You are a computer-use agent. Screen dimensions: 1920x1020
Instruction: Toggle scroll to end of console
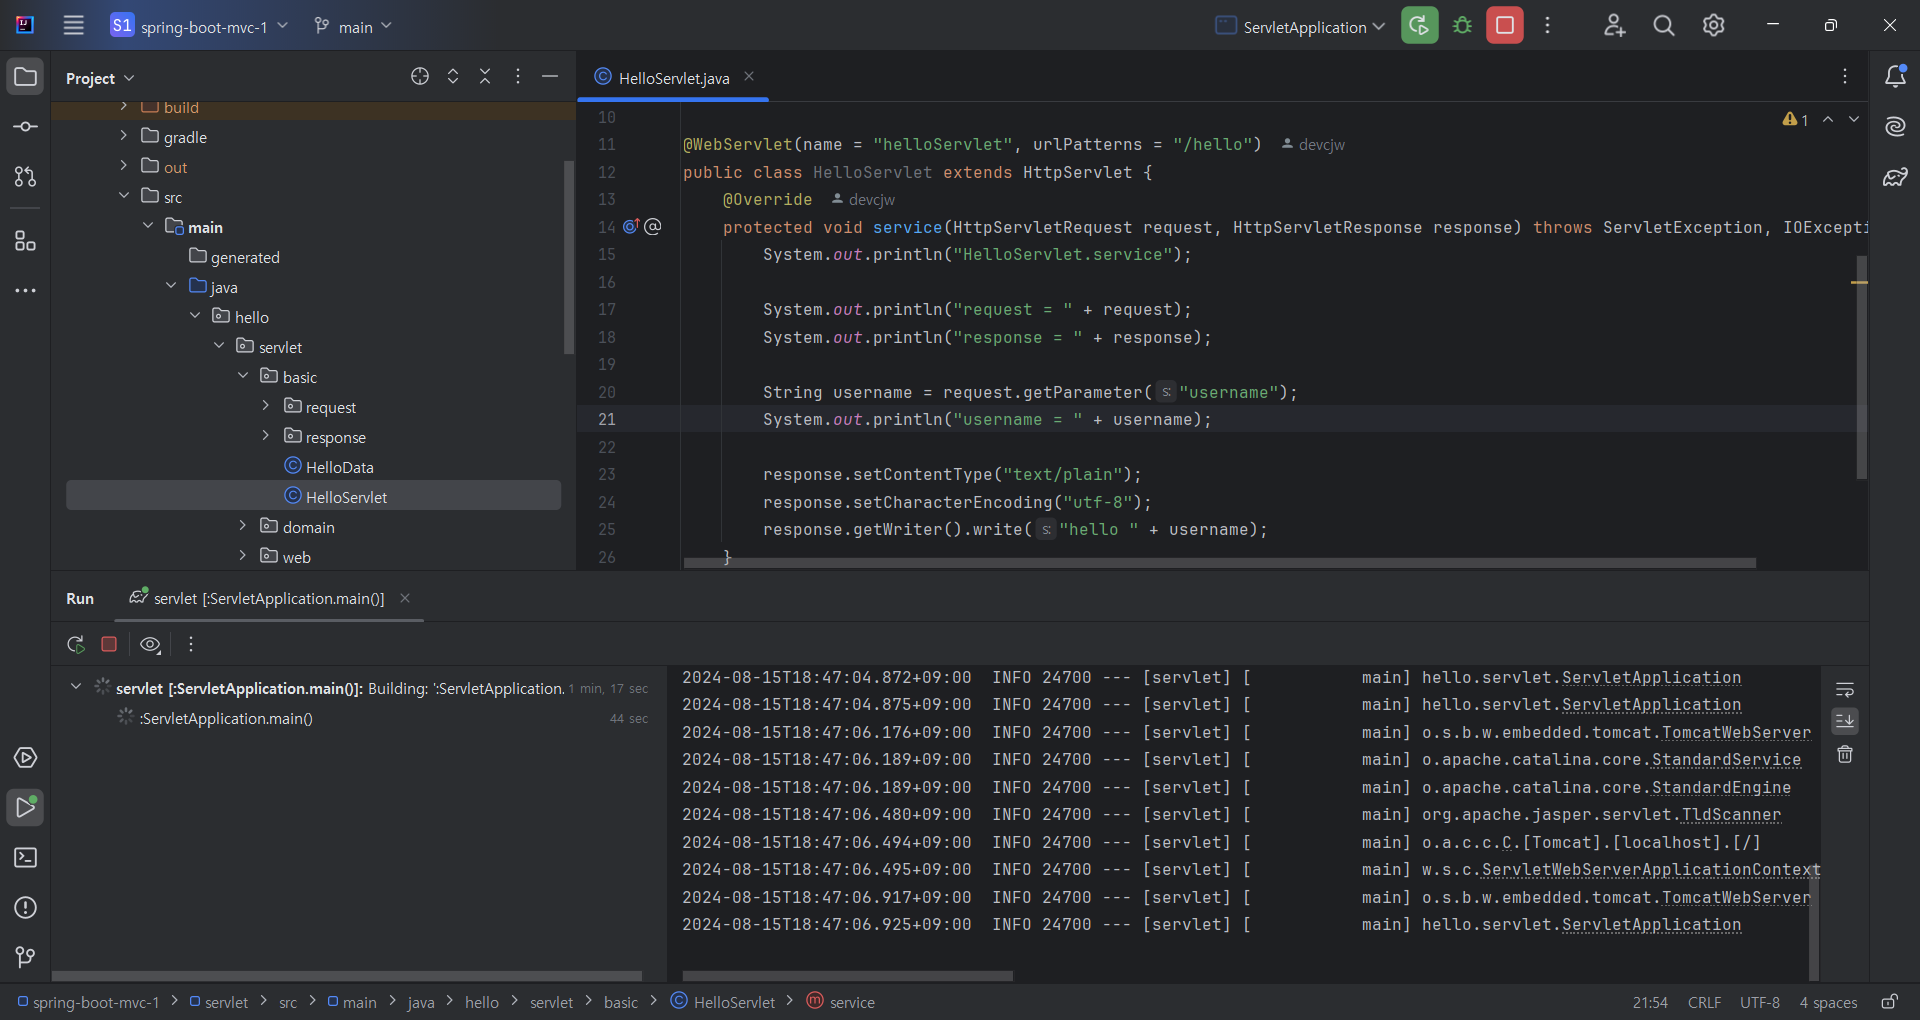coord(1845,721)
